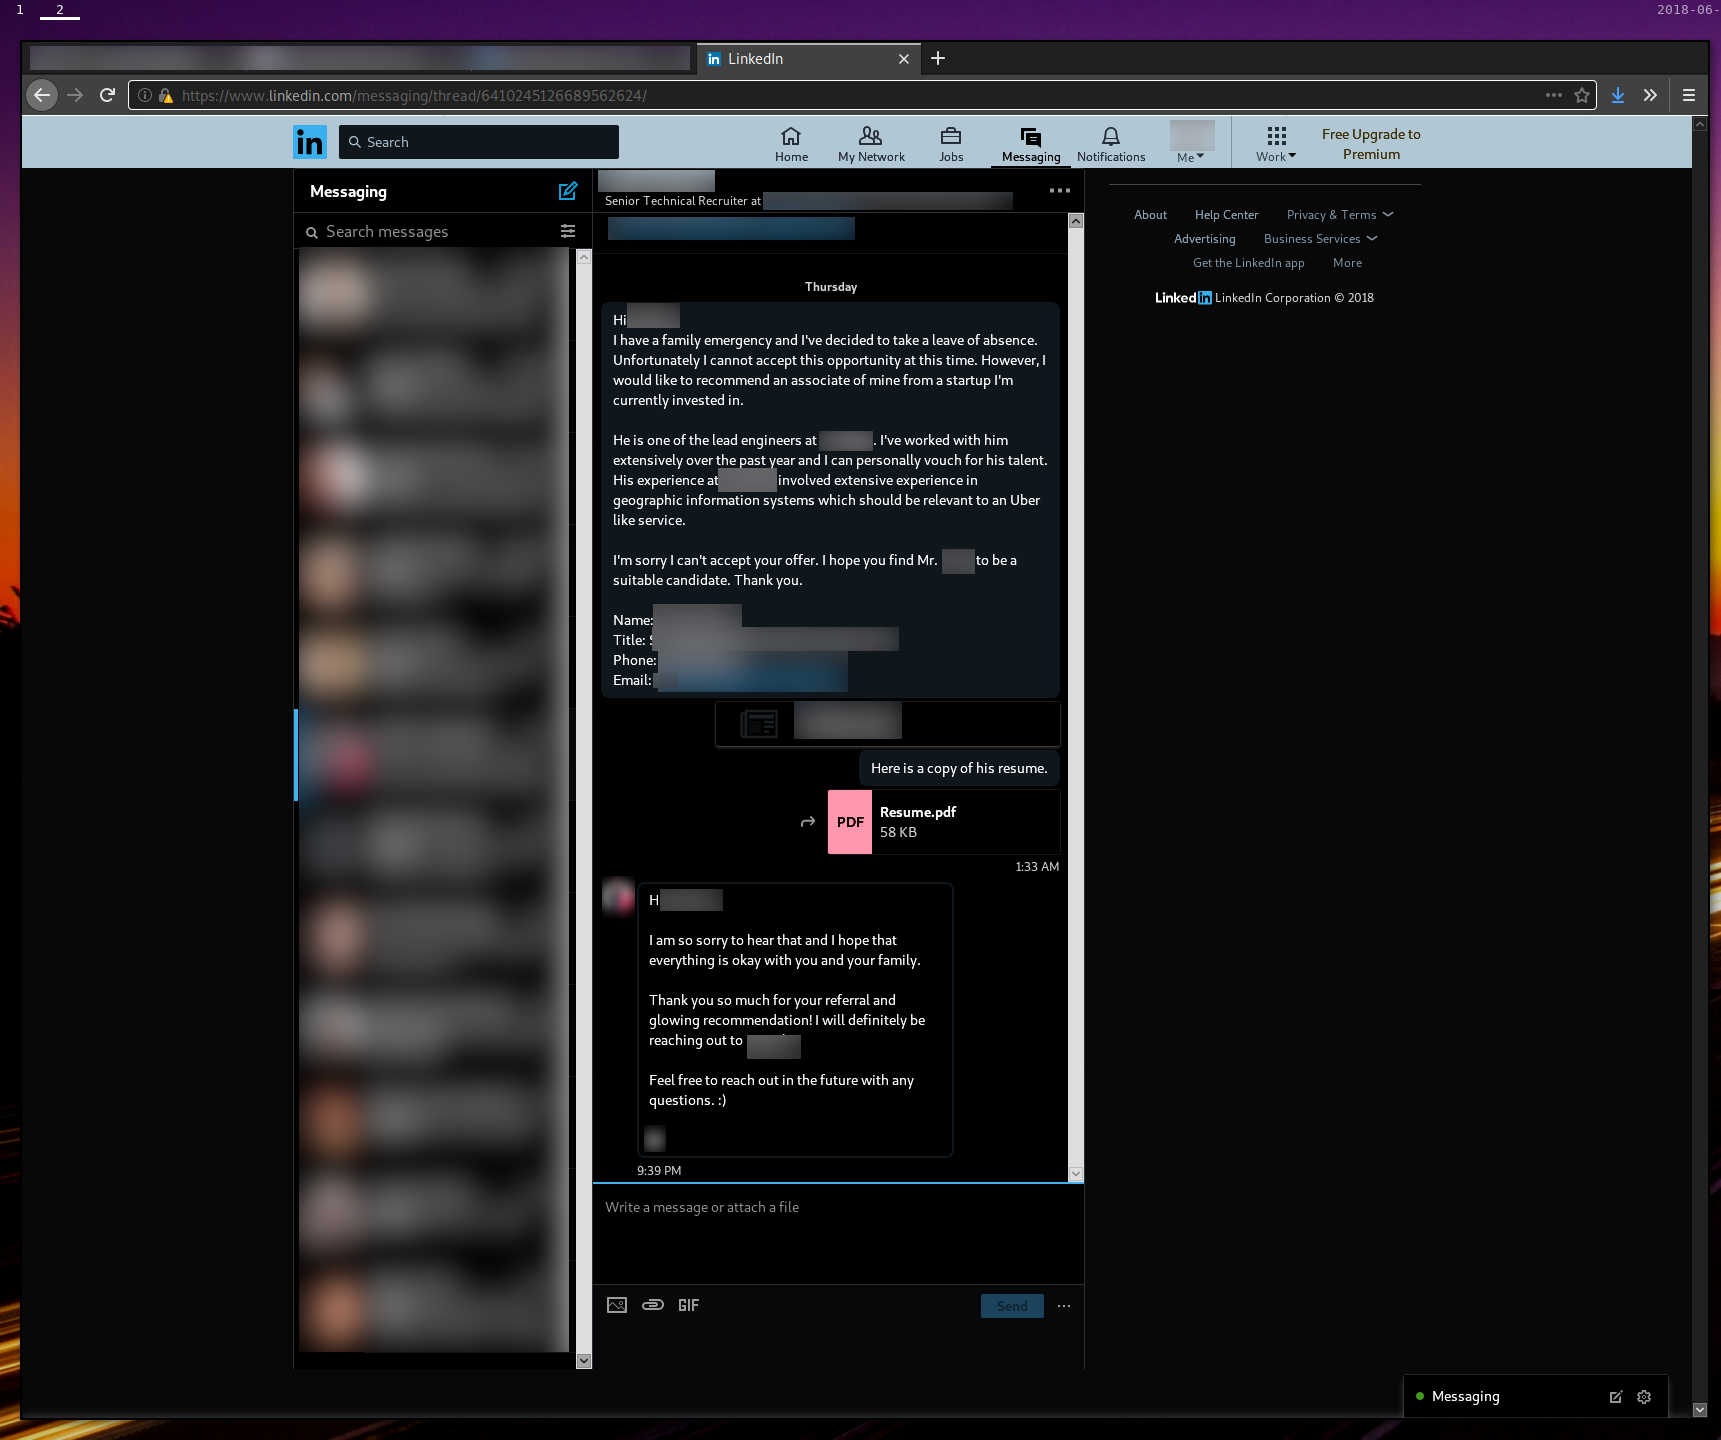This screenshot has width=1721, height=1440.
Task: Click the About footer link
Action: pyautogui.click(x=1150, y=215)
